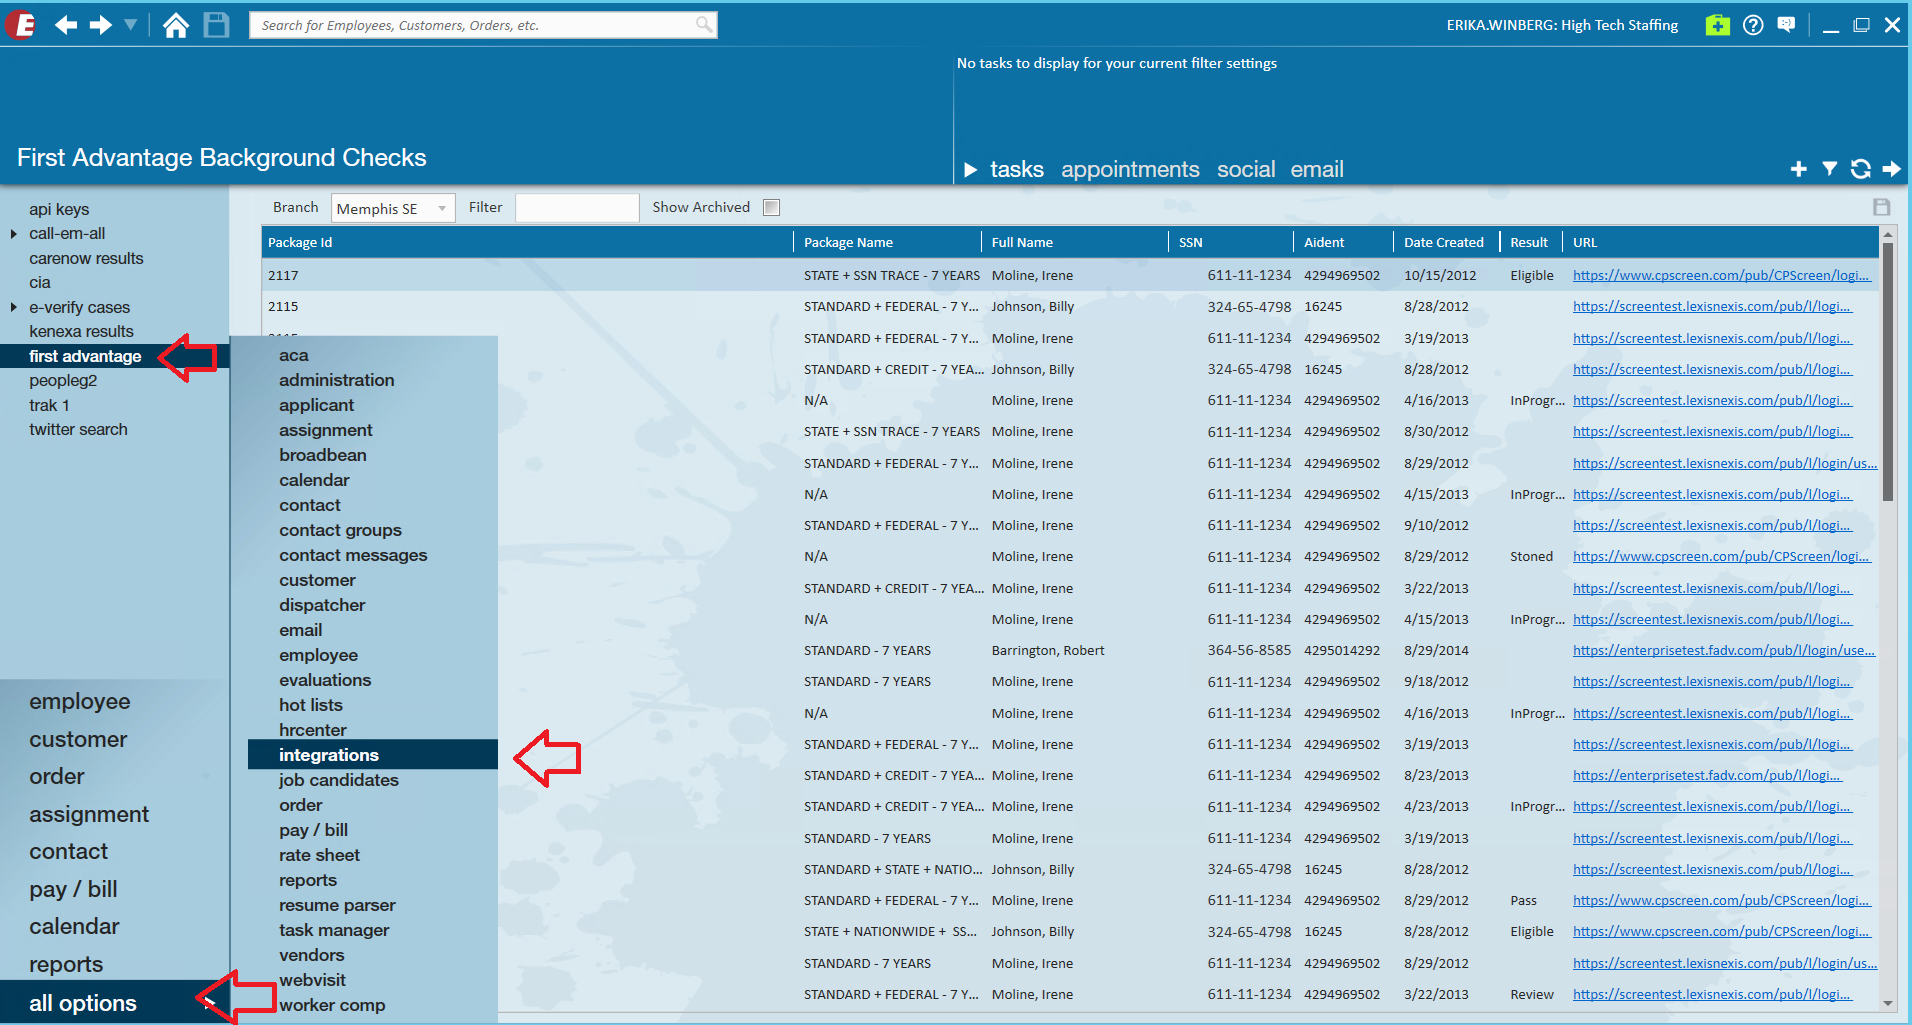Sort by the Result column header
Viewport: 1912px width, 1025px height.
[x=1529, y=242]
